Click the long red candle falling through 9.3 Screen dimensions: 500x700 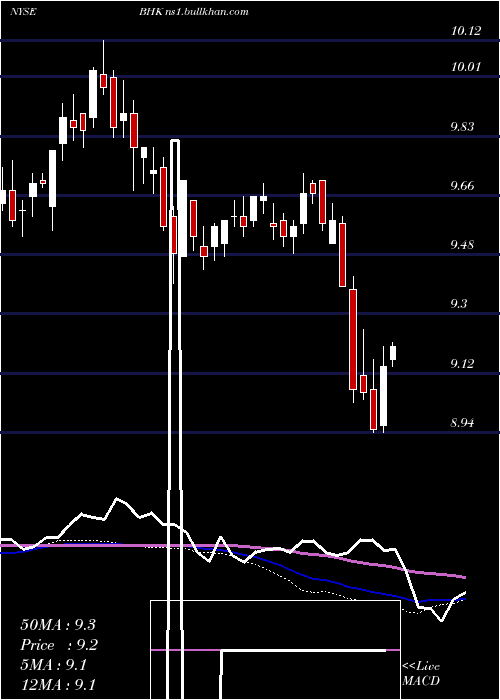(353, 339)
